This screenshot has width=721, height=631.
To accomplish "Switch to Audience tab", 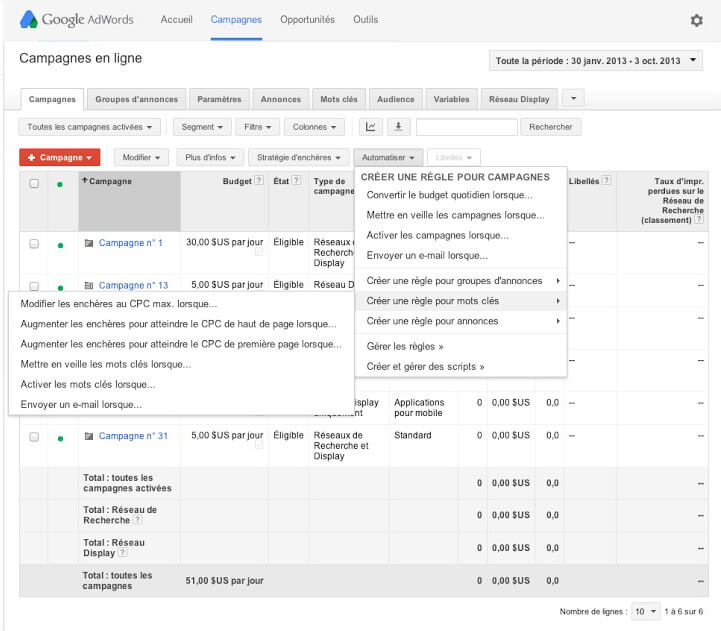I will (396, 99).
